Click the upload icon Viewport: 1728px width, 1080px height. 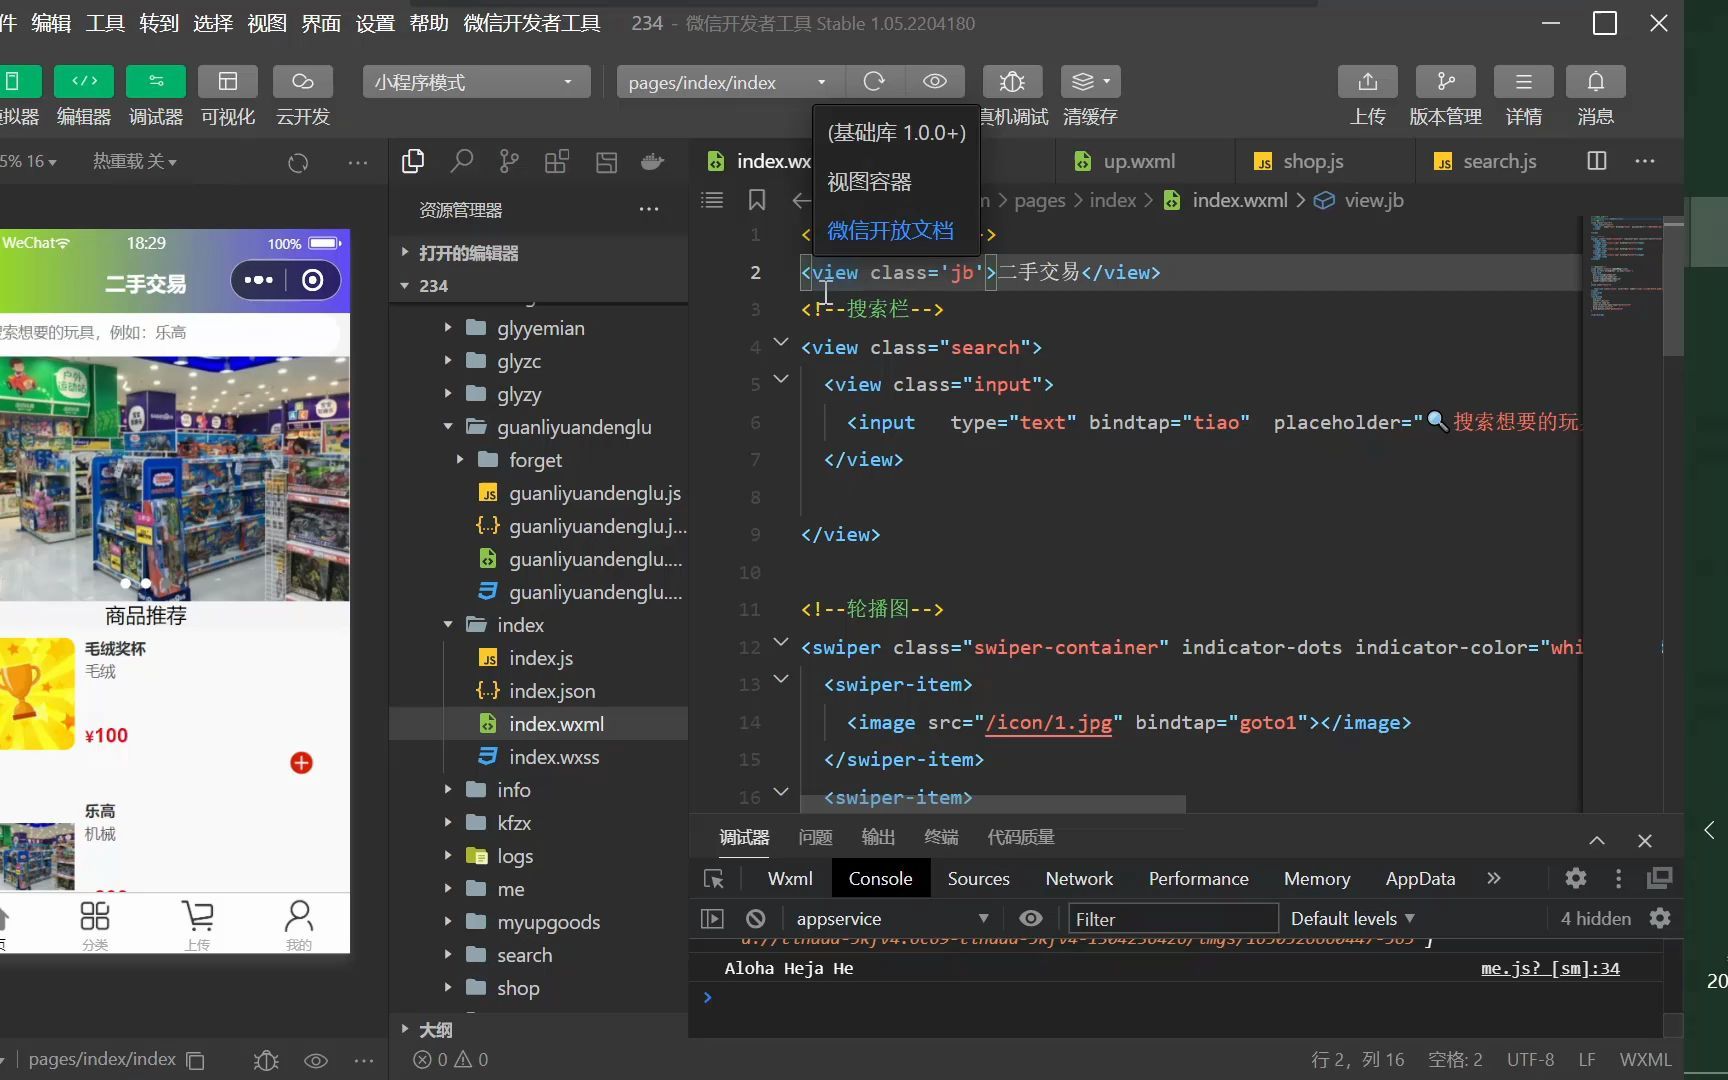(1368, 82)
